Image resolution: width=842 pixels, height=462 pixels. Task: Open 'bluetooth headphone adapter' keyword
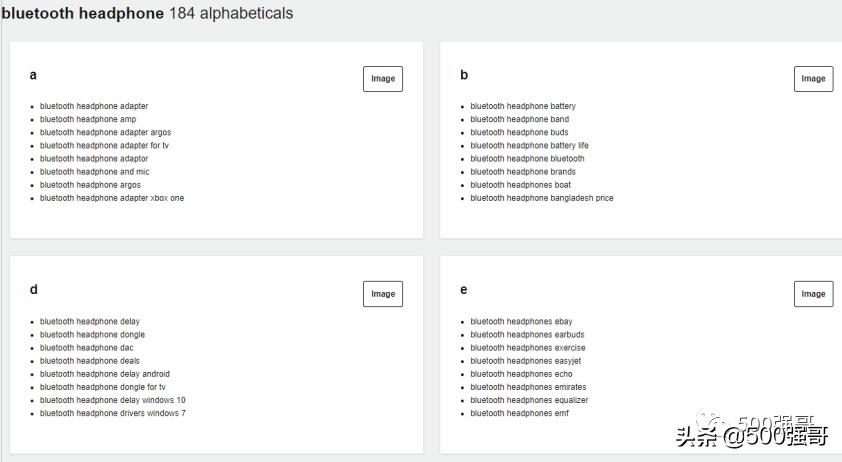(94, 106)
